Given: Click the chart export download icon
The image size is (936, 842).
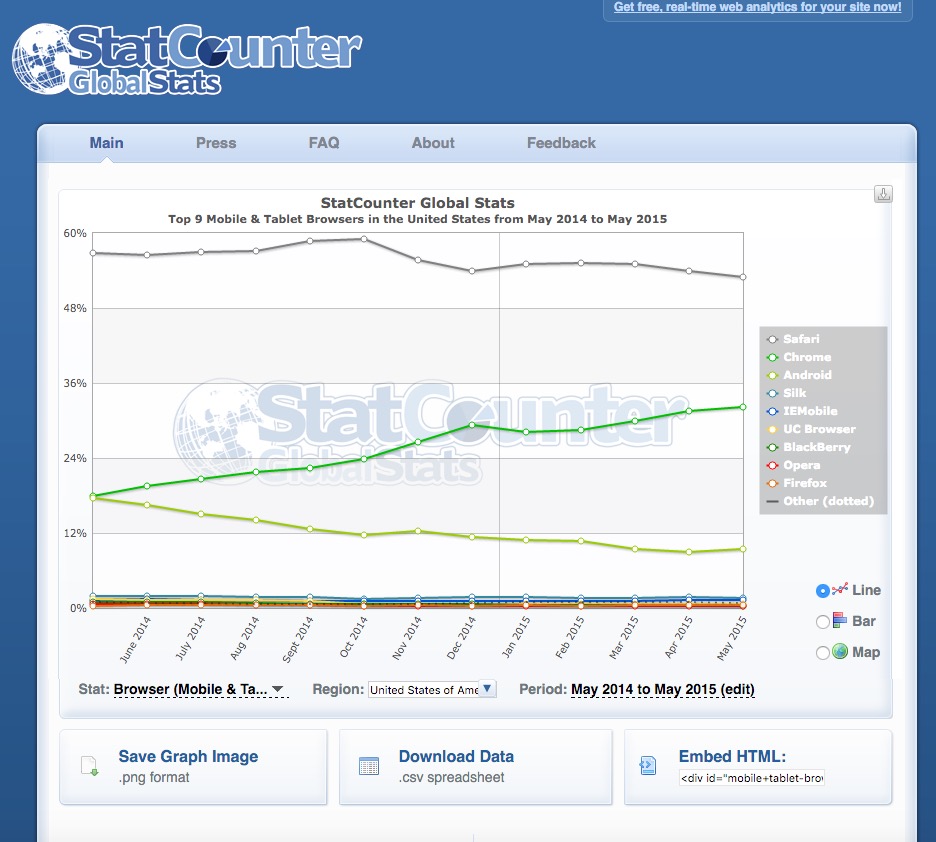Looking at the screenshot, I should [x=883, y=194].
